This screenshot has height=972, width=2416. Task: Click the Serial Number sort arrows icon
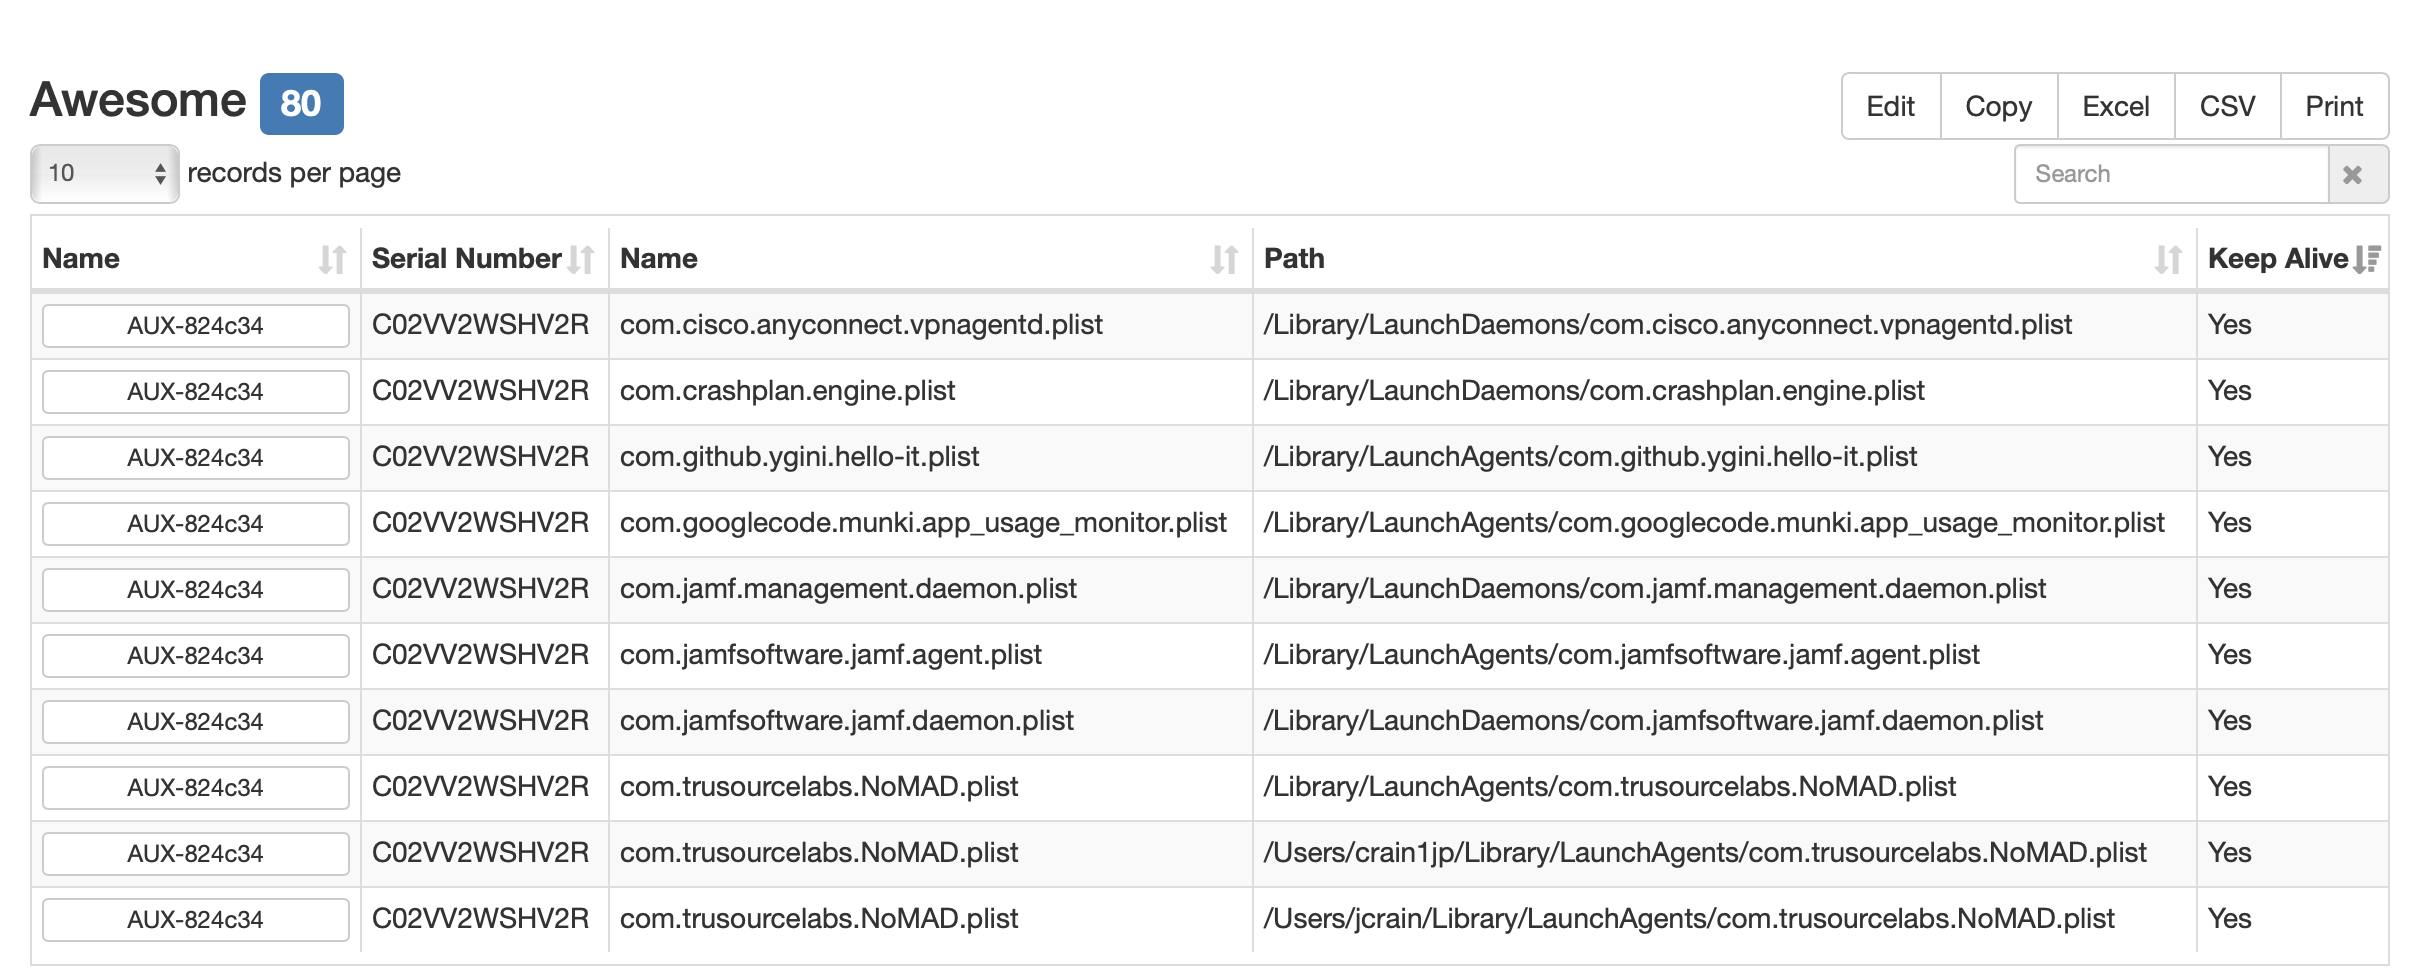pos(581,260)
